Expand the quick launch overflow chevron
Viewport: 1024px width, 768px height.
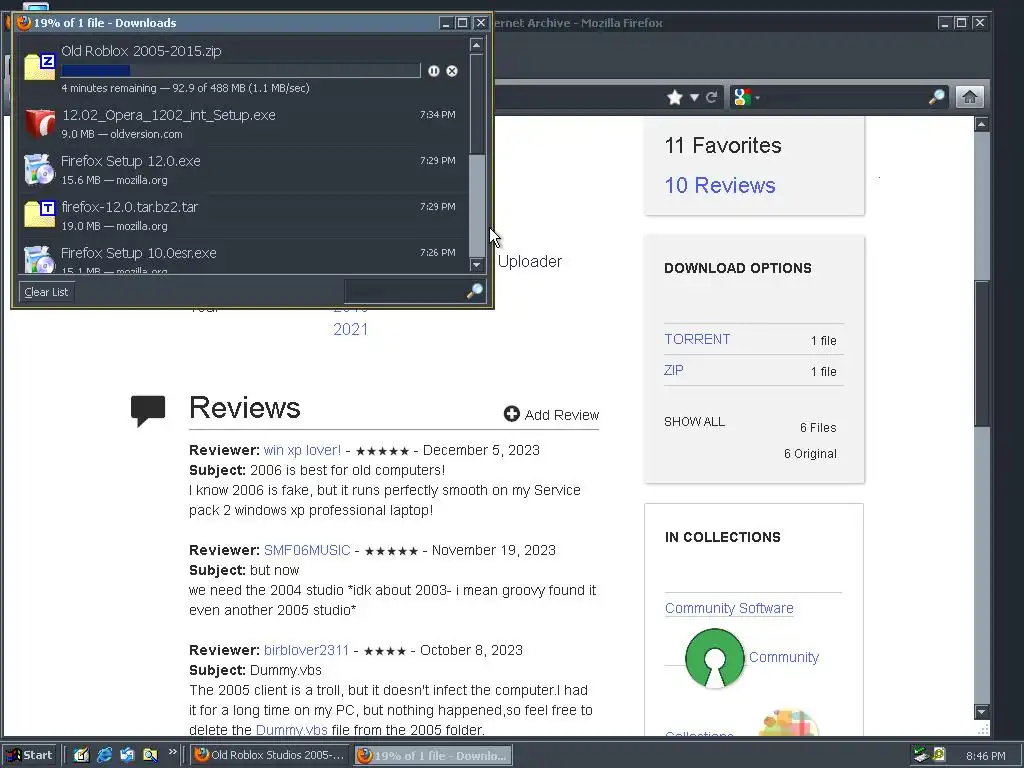tap(172, 752)
